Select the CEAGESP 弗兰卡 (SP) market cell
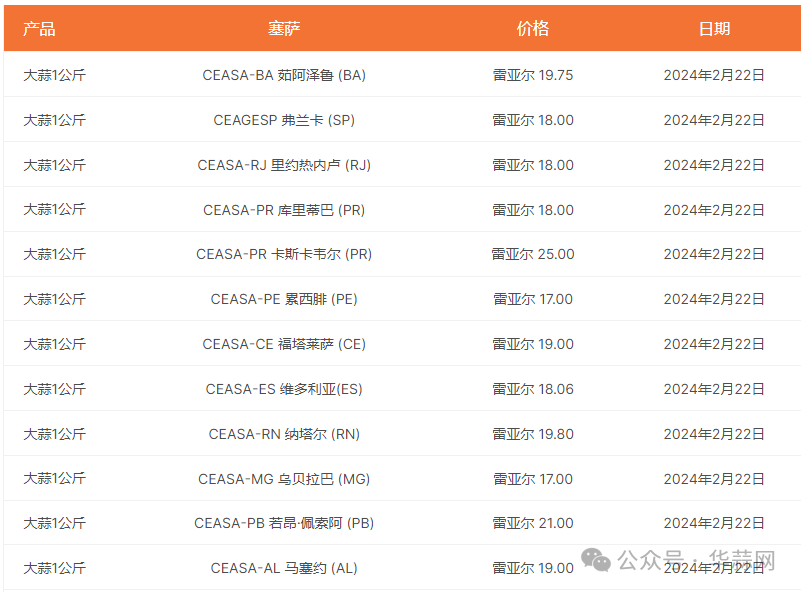The width and height of the screenshot is (801, 592). pyautogui.click(x=284, y=120)
